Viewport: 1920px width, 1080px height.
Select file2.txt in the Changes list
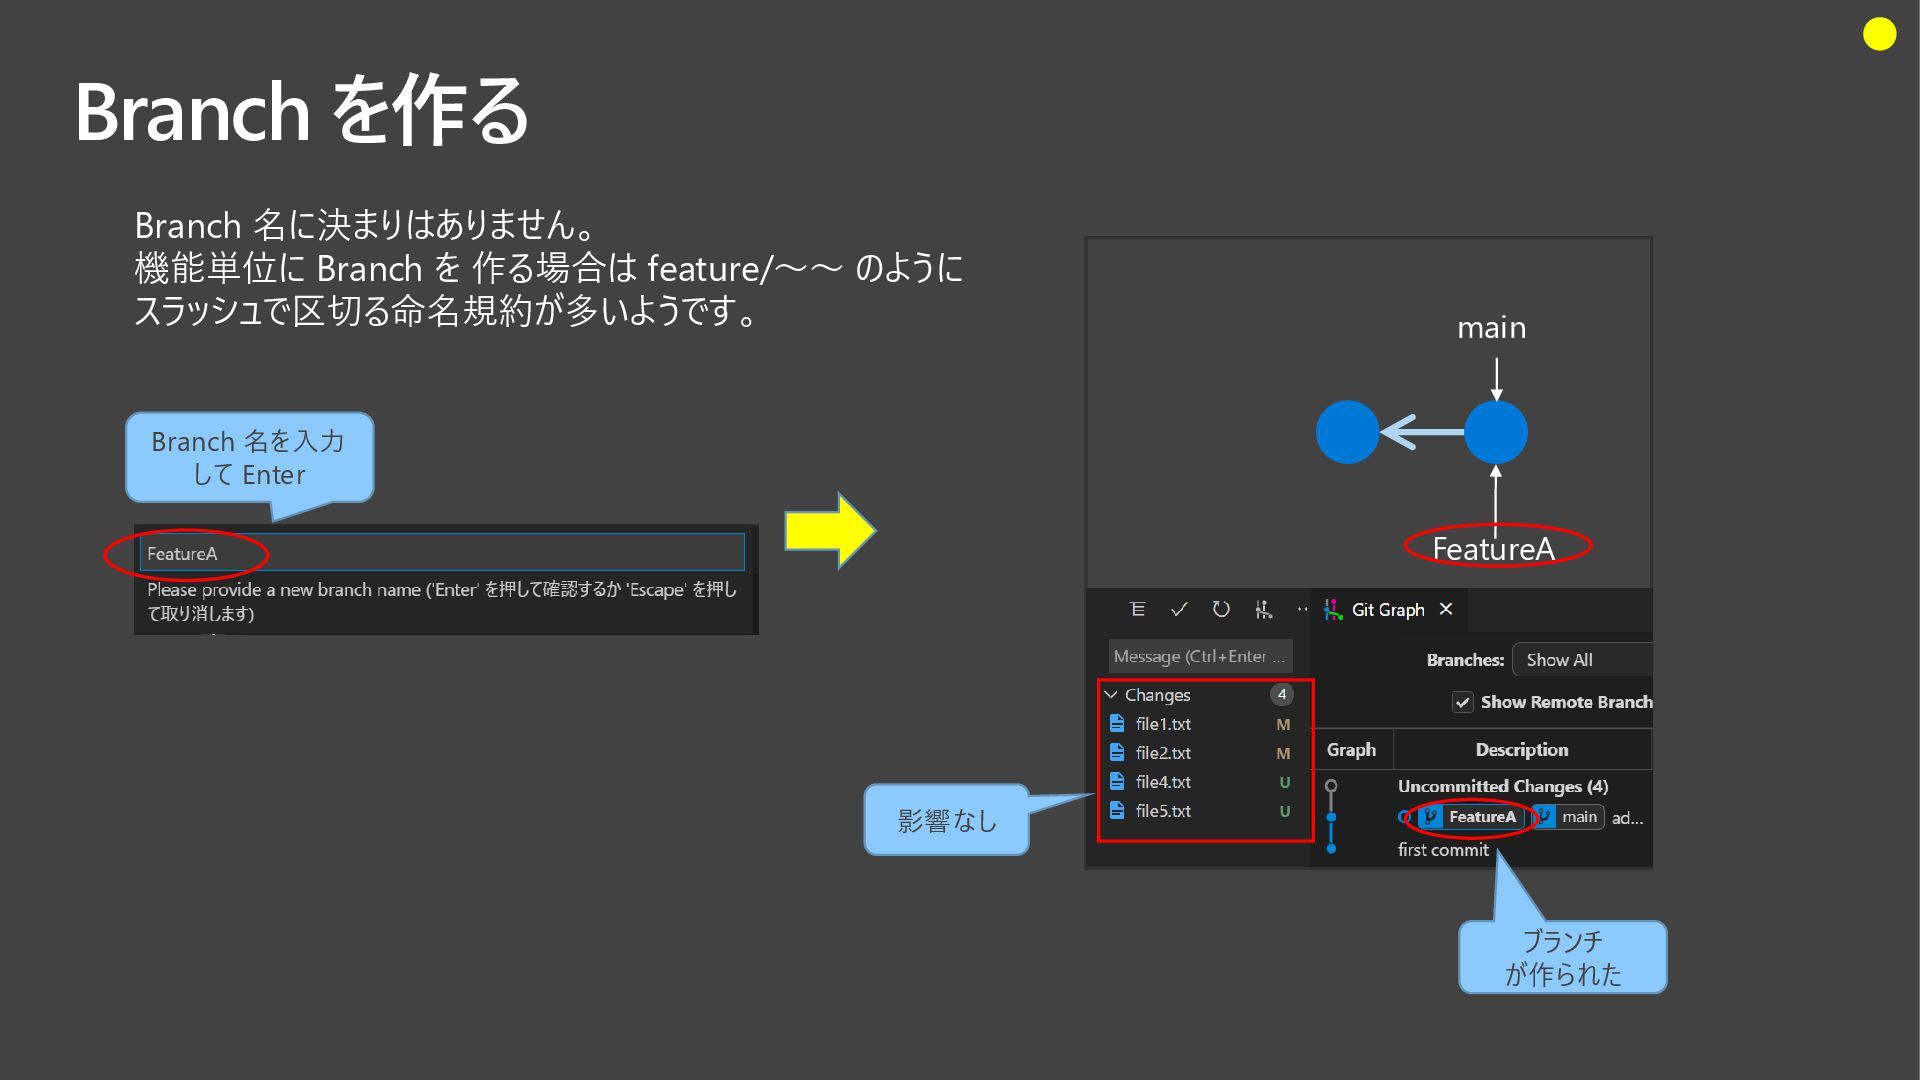[x=1163, y=753]
